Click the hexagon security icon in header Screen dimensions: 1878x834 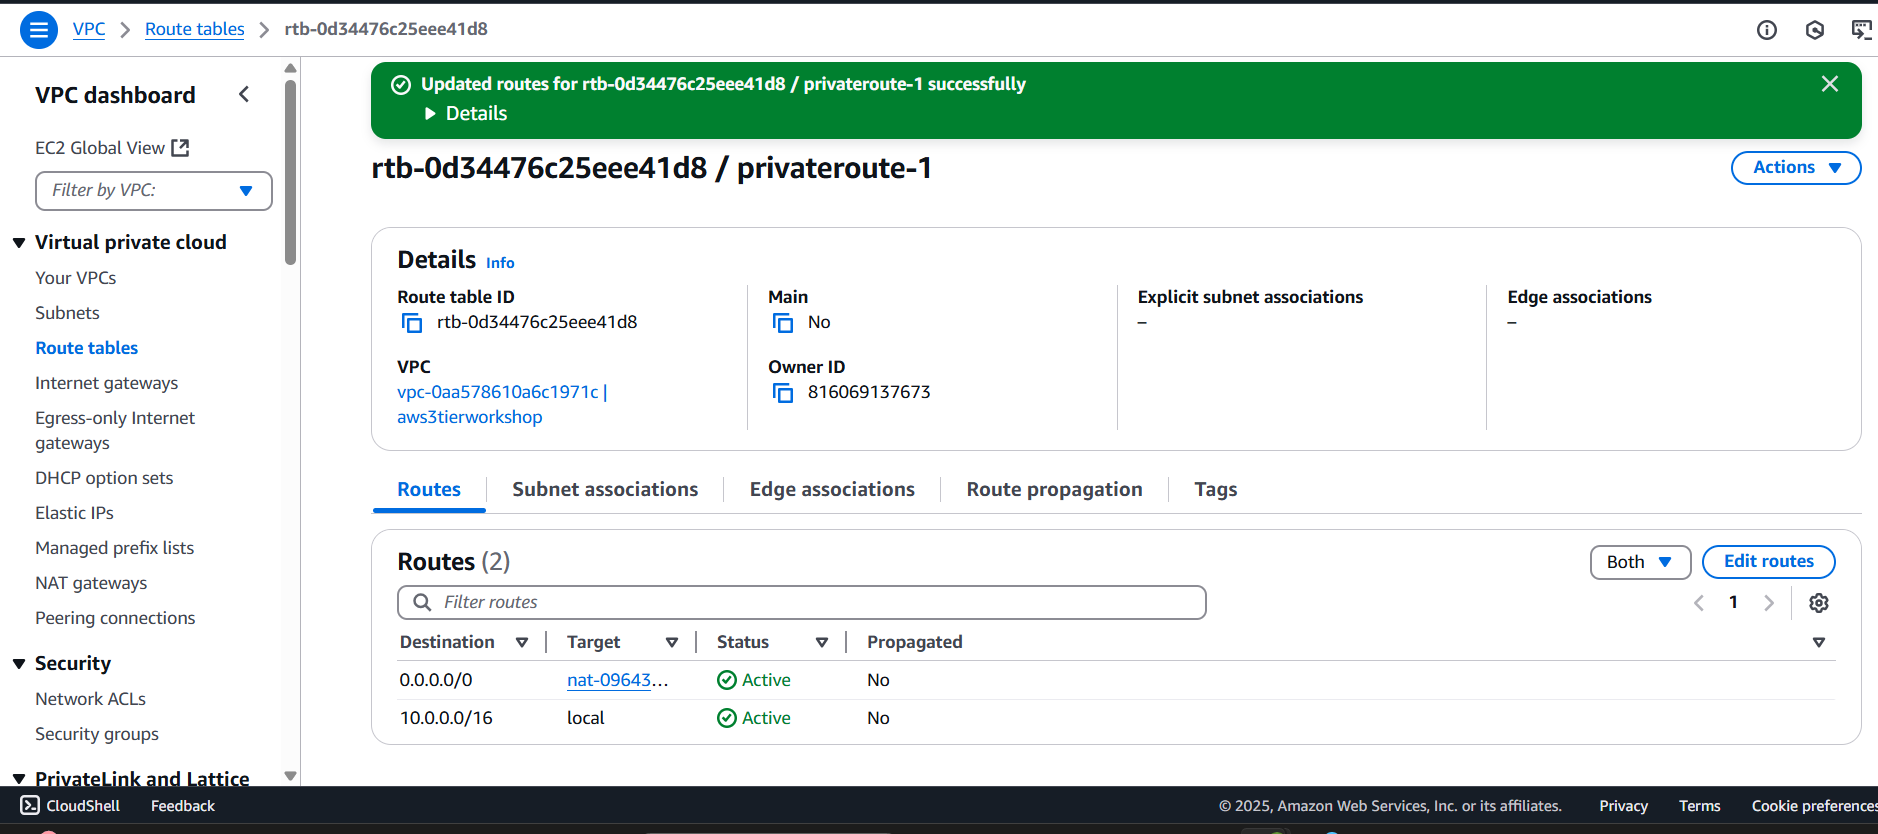[x=1815, y=30]
